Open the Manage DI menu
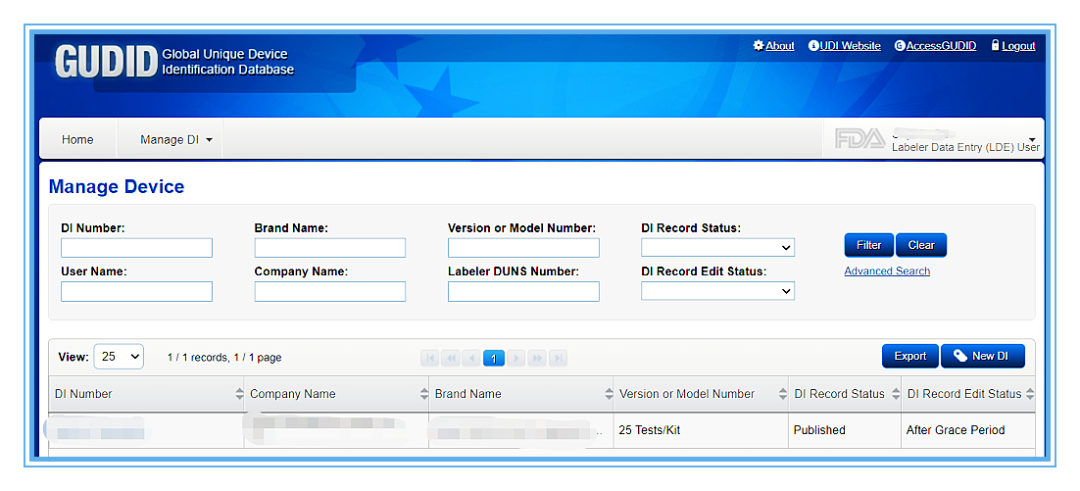Viewport: 1080px width, 491px height. (x=176, y=139)
